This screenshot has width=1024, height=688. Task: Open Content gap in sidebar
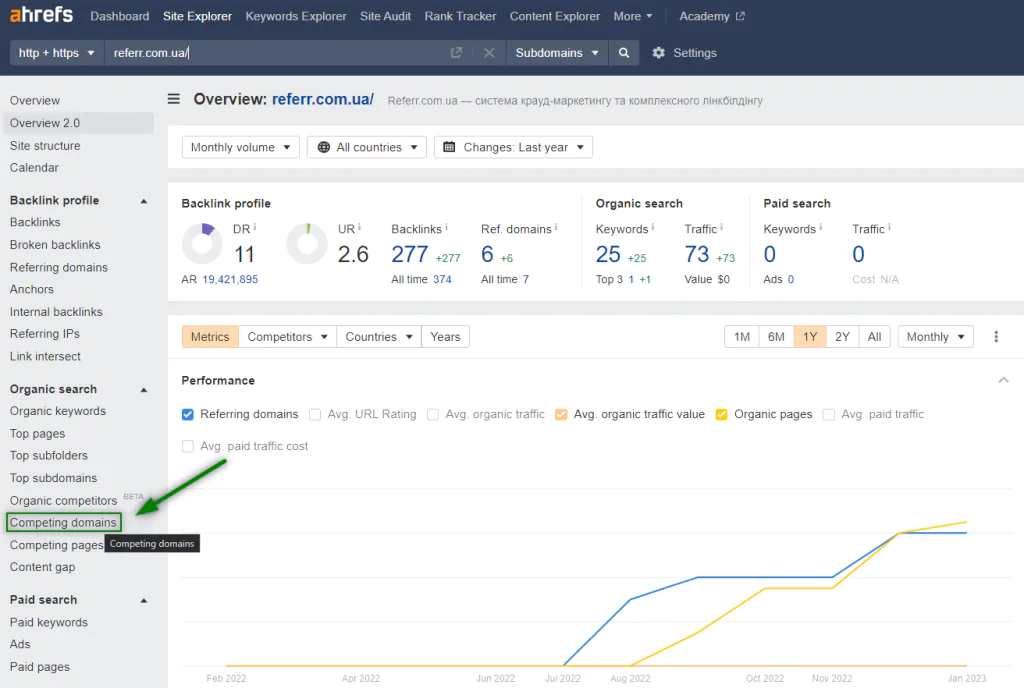(x=42, y=567)
